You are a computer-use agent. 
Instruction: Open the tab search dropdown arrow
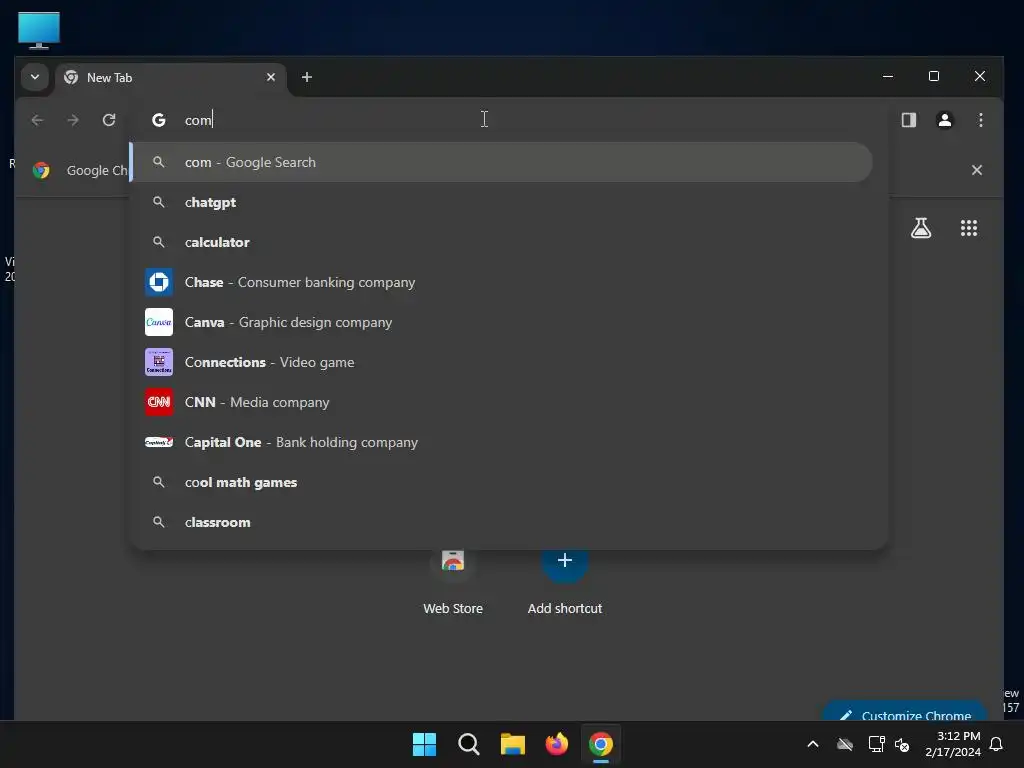point(35,77)
